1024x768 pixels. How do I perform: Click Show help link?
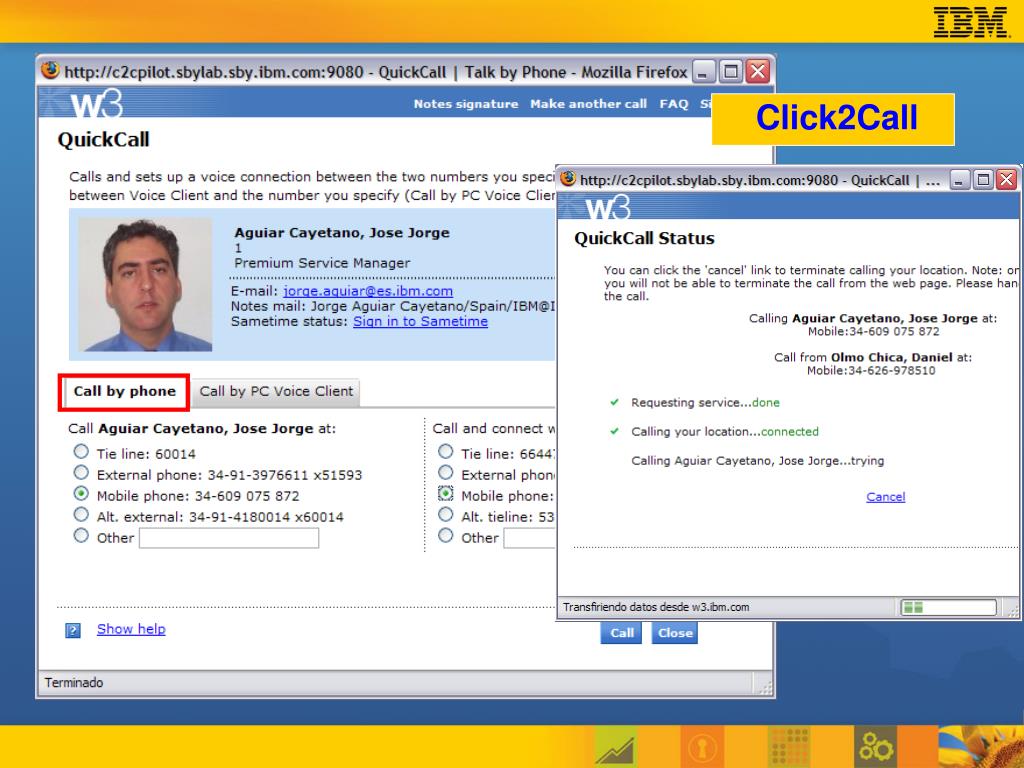[131, 629]
